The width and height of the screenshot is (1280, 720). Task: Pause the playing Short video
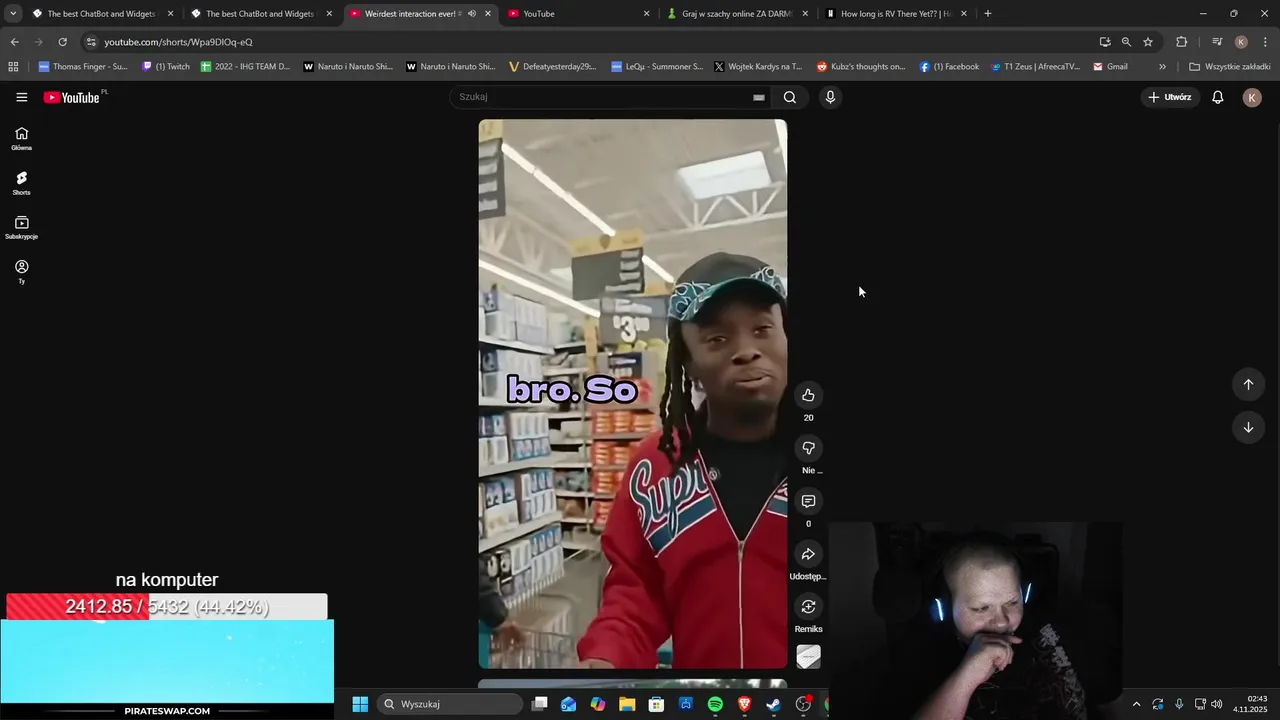click(632, 394)
